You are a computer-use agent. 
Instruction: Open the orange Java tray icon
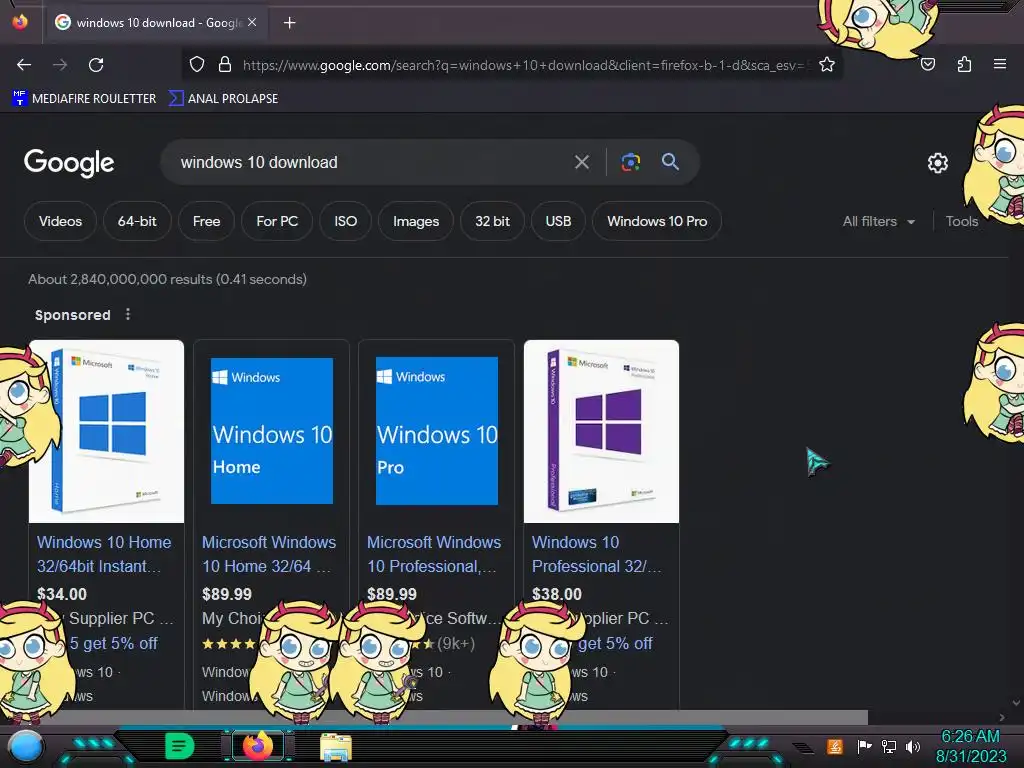coord(835,746)
